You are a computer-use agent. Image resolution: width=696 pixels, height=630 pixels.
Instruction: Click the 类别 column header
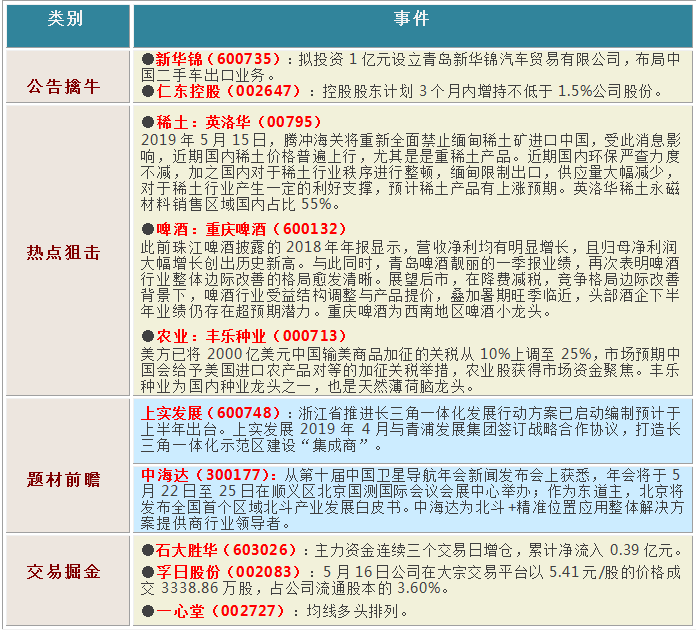[68, 26]
